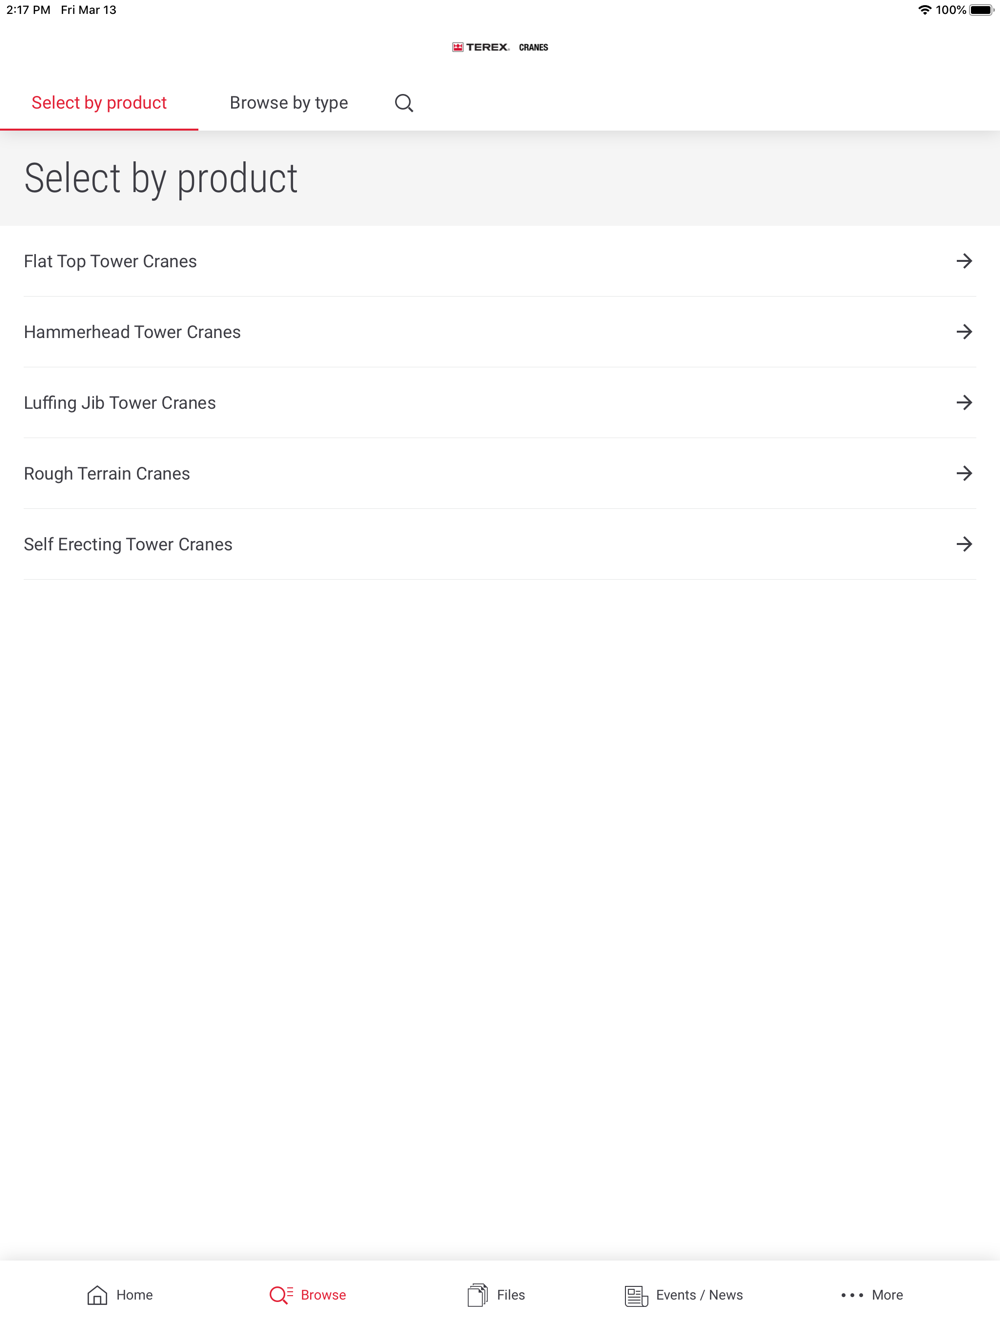Tap the Terex Cranes logo
1000x1334 pixels.
[x=500, y=47]
